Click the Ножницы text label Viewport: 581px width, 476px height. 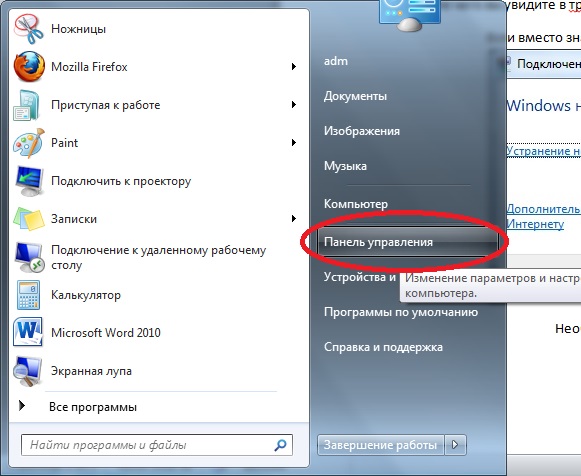point(78,29)
